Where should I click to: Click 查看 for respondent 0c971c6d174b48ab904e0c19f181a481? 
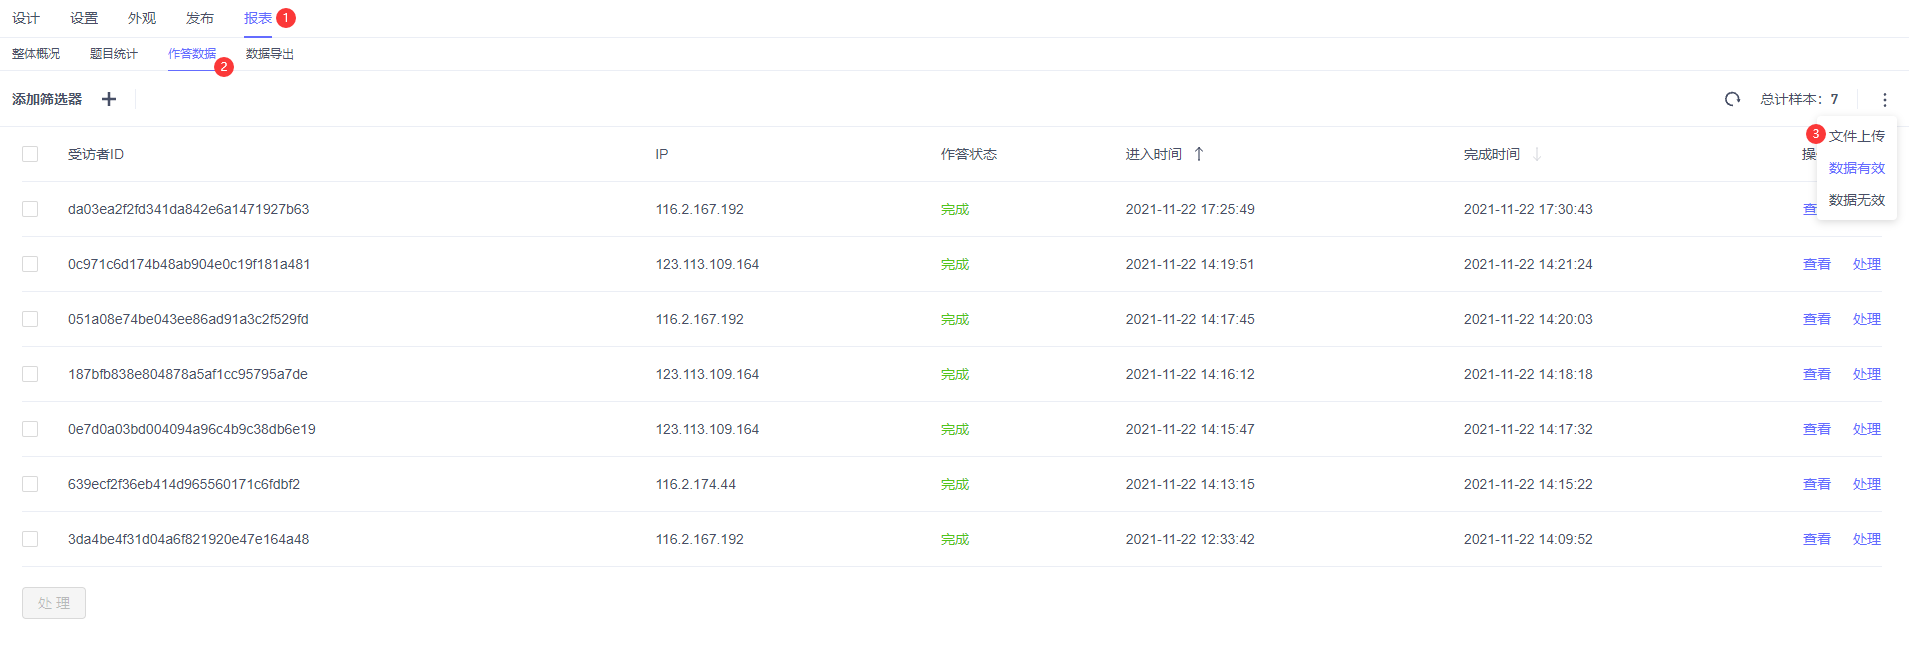[x=1816, y=264]
